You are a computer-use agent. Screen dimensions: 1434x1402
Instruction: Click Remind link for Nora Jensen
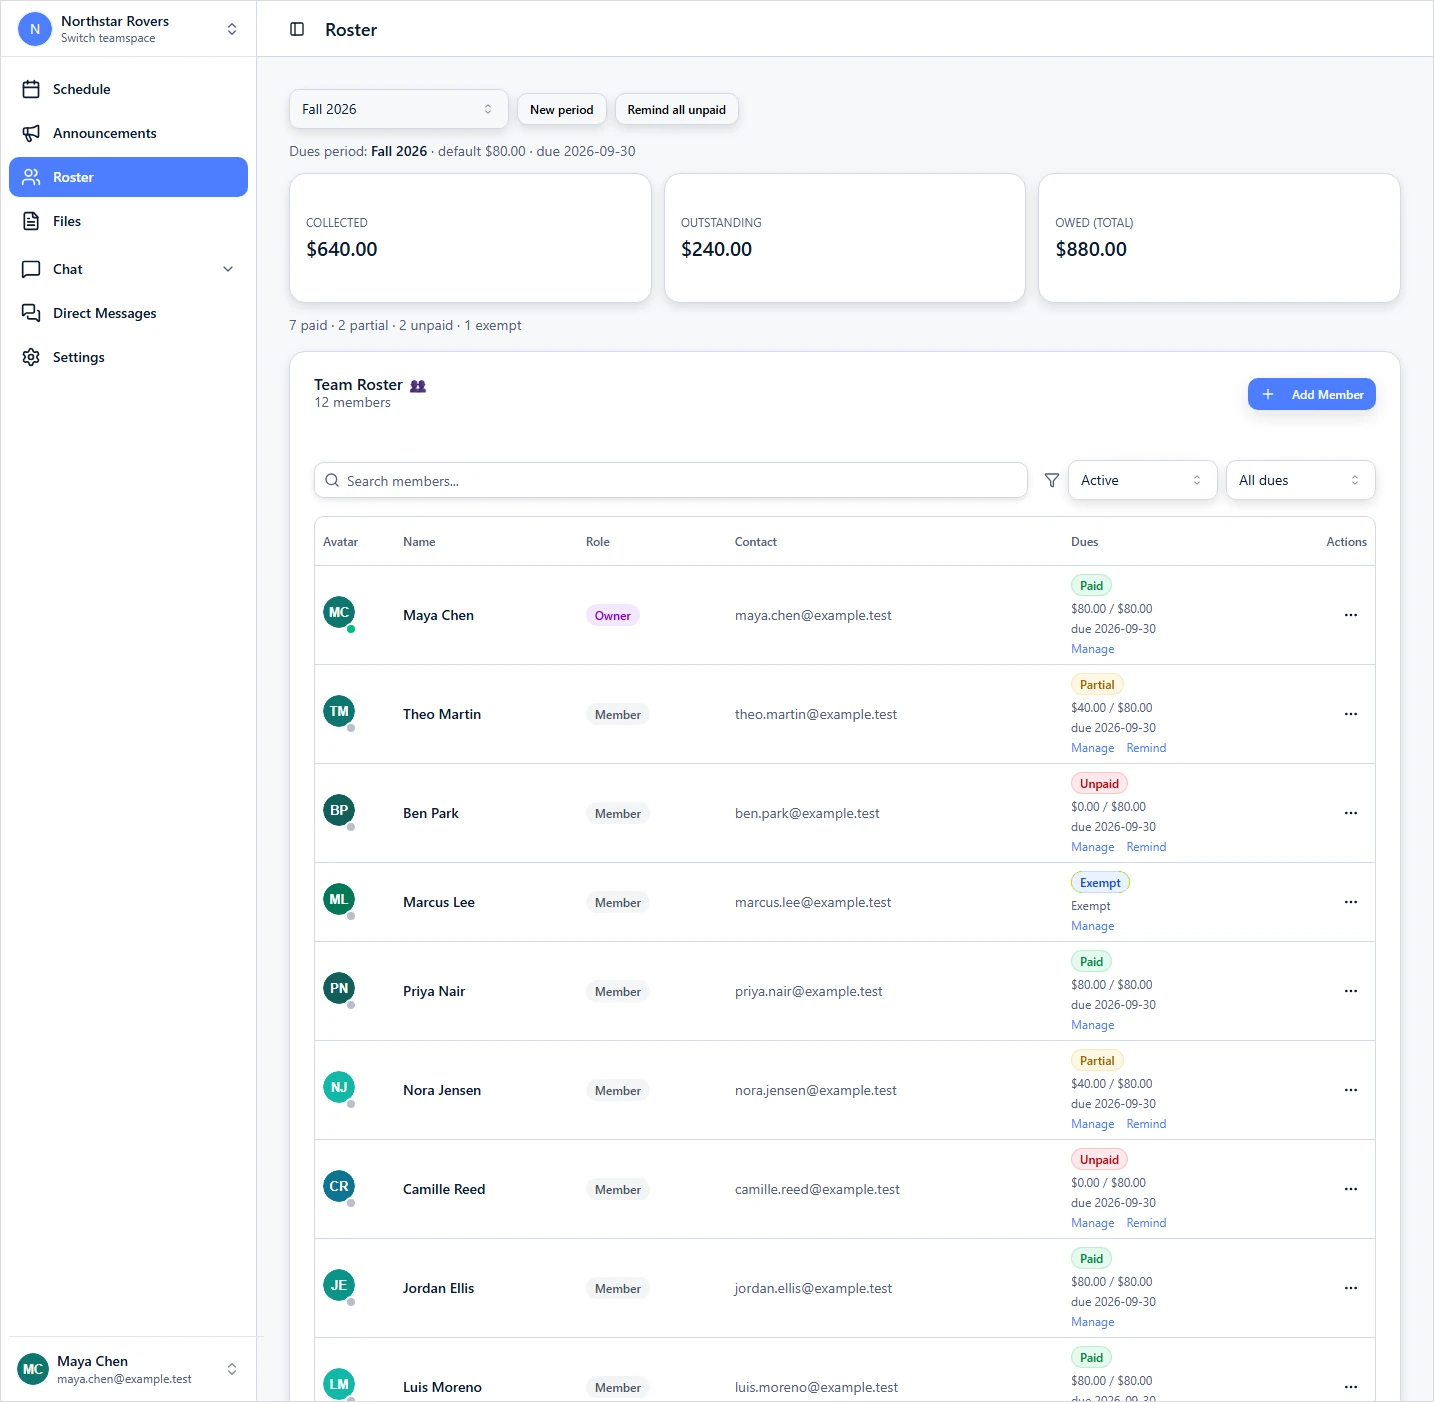pyautogui.click(x=1146, y=1124)
